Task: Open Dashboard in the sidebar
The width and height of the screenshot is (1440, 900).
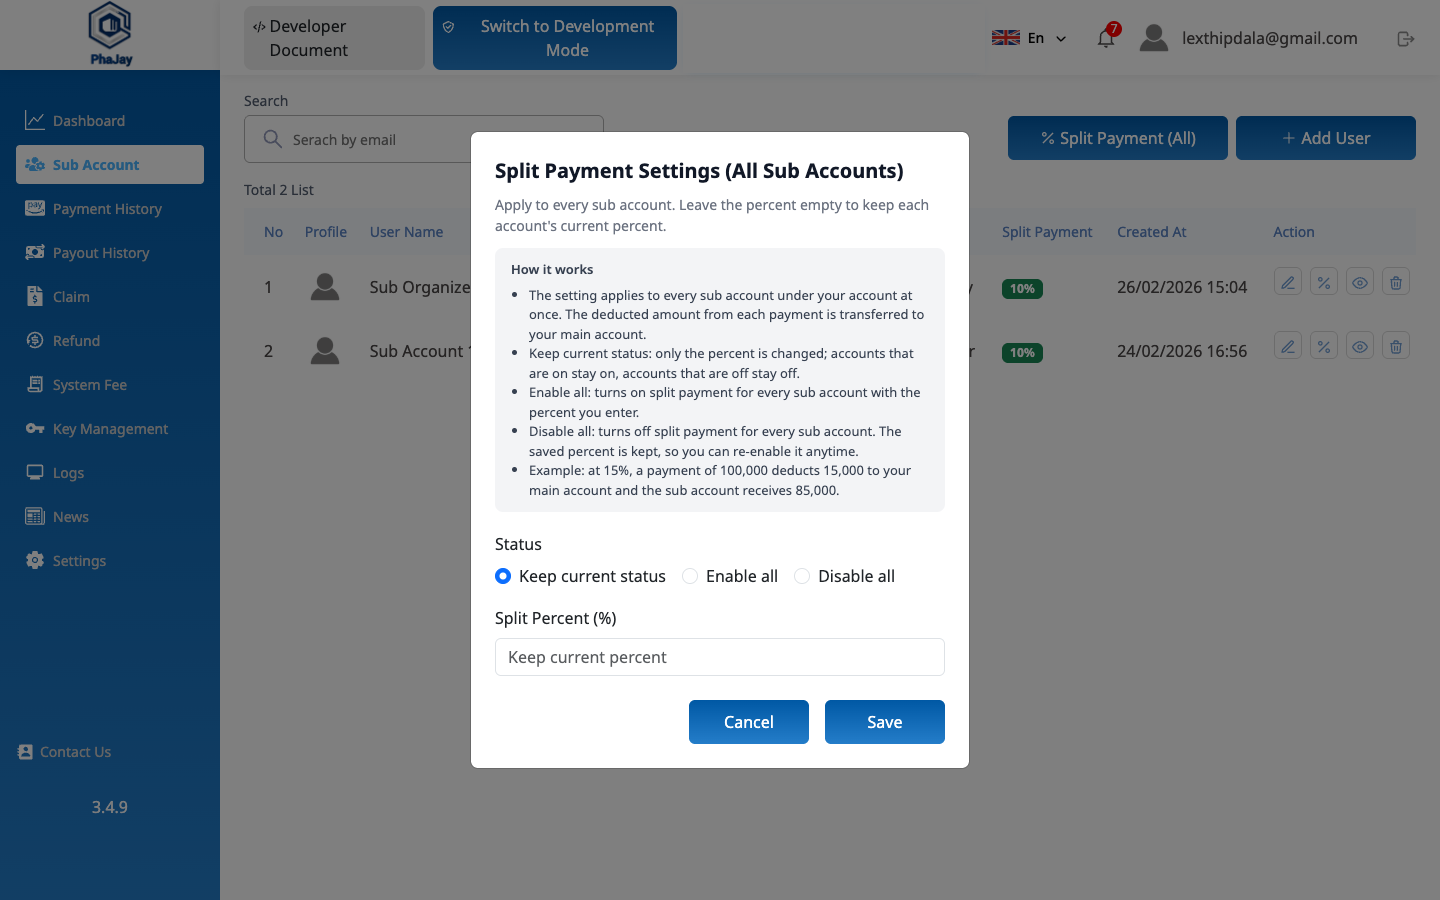Action: pyautogui.click(x=110, y=121)
